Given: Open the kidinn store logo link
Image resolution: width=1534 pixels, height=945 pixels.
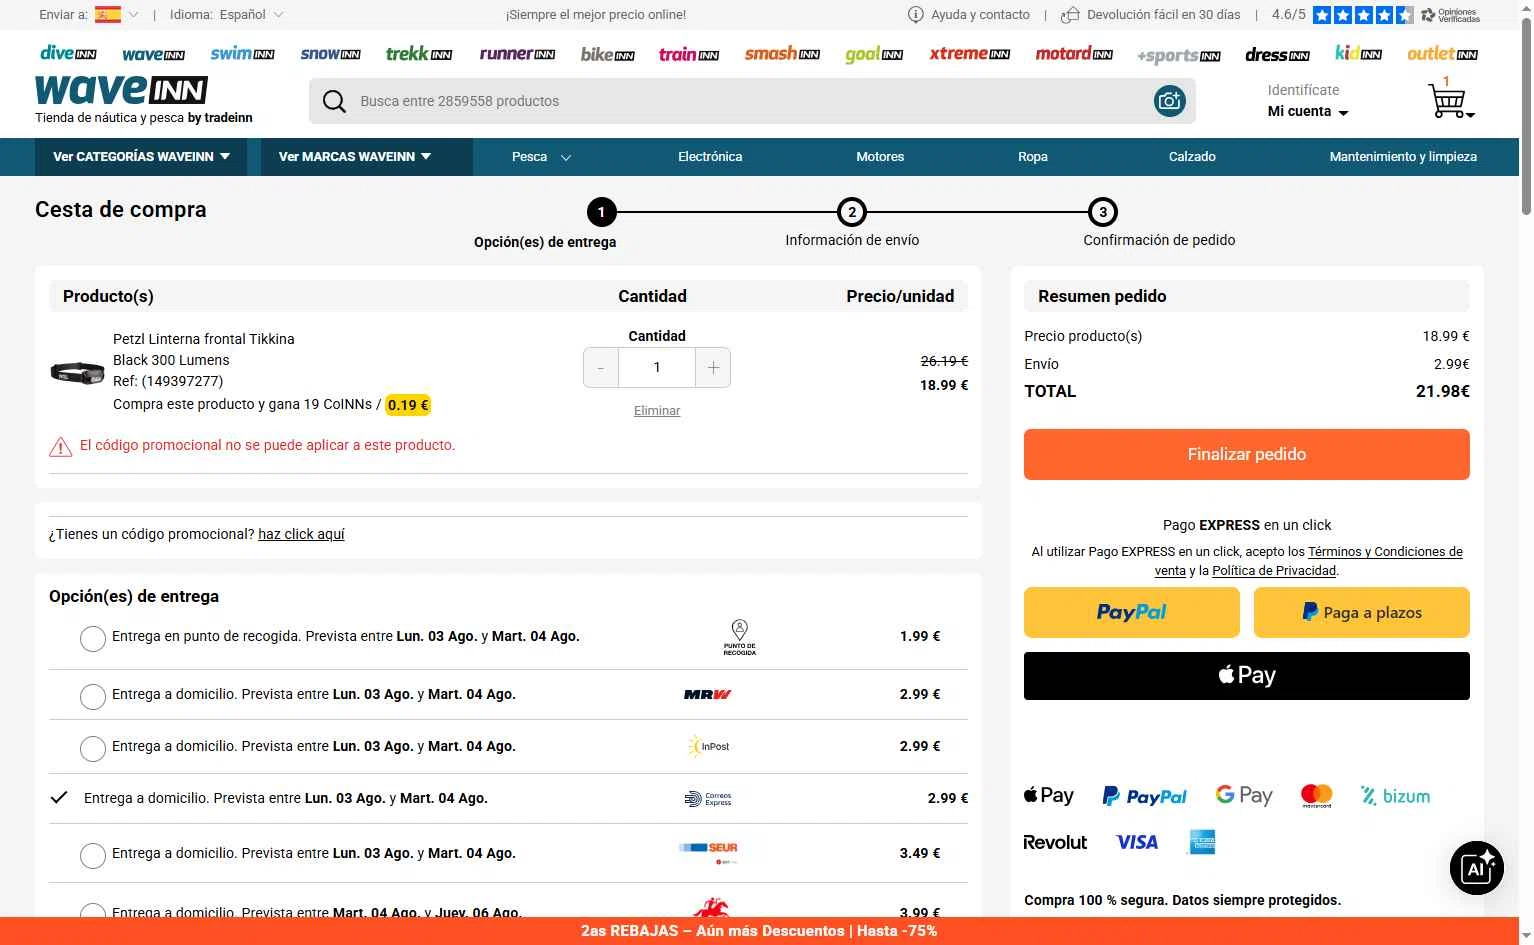Looking at the screenshot, I should coord(1358,53).
